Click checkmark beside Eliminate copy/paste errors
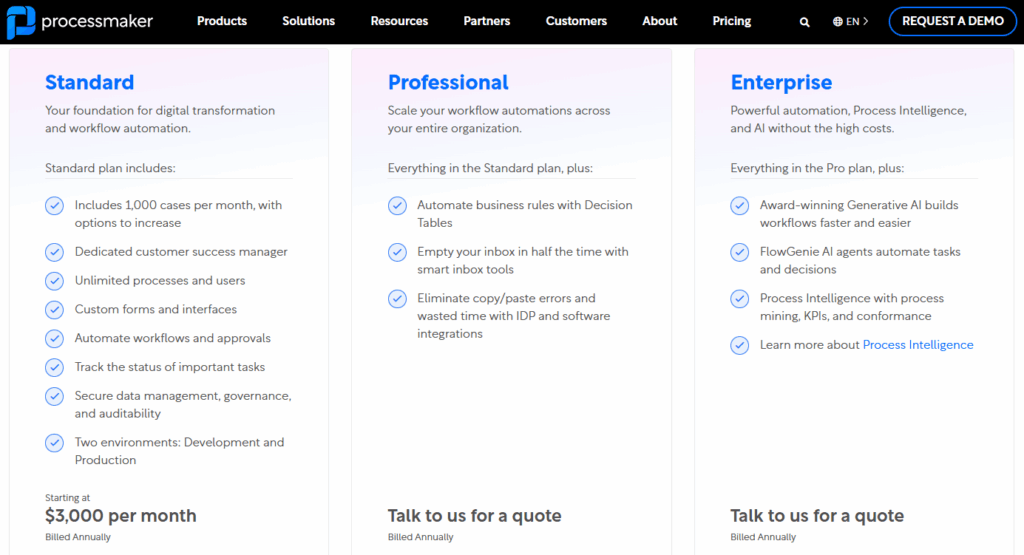The image size is (1024, 555). (x=397, y=298)
